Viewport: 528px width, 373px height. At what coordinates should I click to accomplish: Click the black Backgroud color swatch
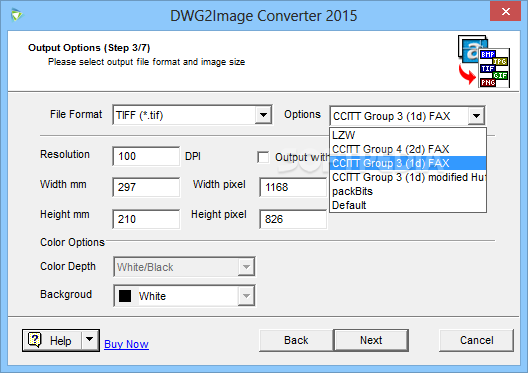(125, 296)
